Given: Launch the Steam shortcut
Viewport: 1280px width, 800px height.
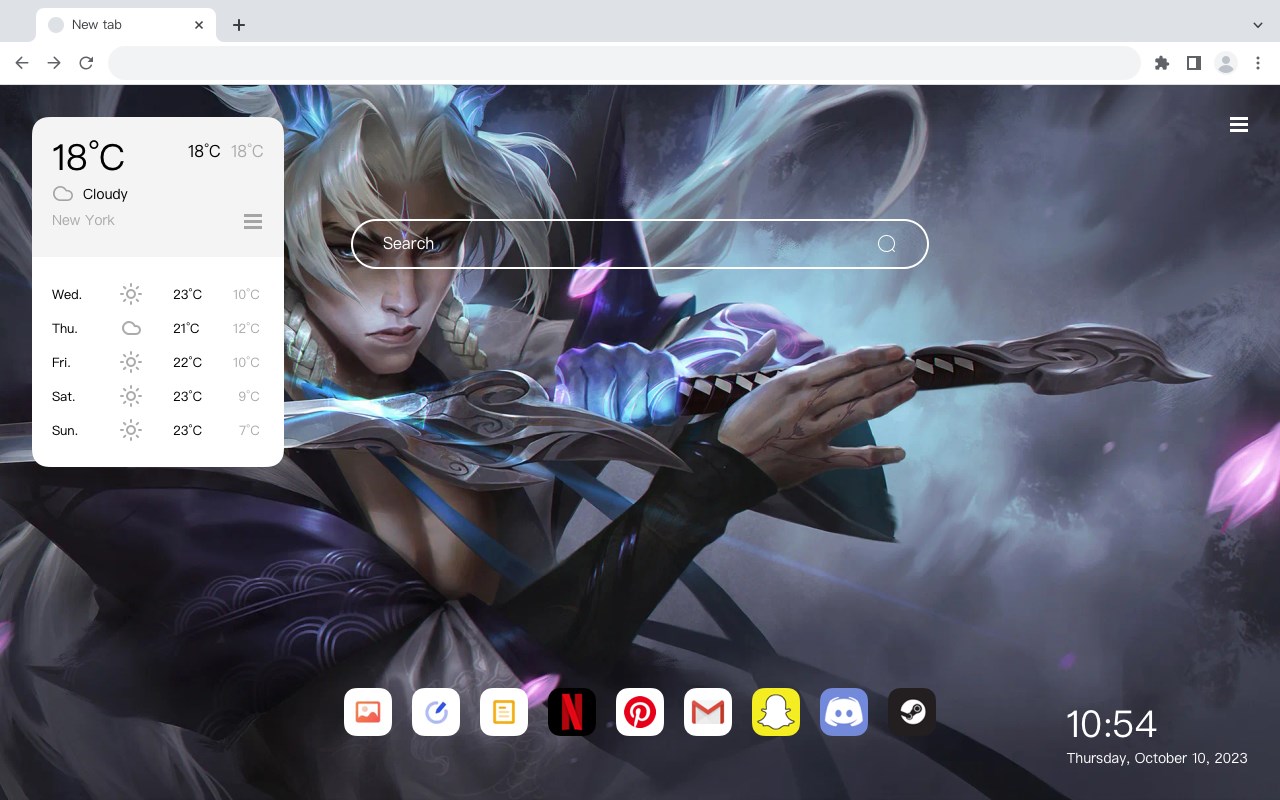Looking at the screenshot, I should (912, 712).
